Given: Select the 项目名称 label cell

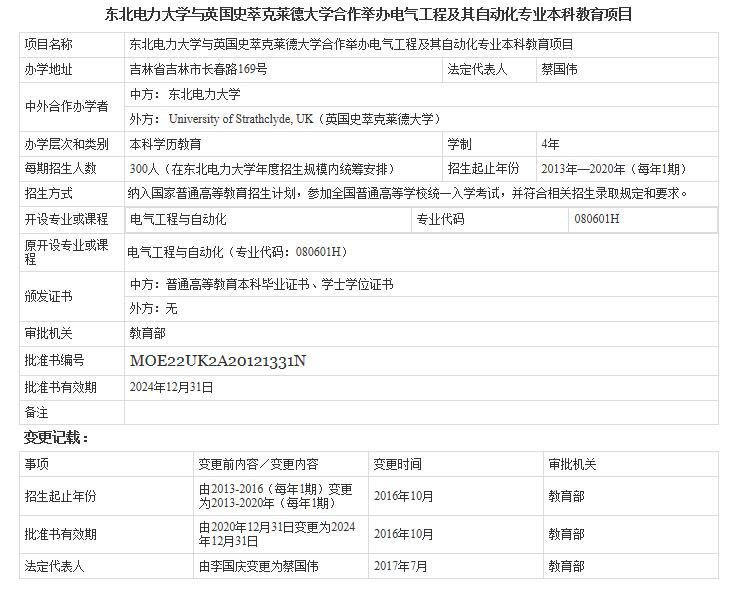Looking at the screenshot, I should (48, 45).
